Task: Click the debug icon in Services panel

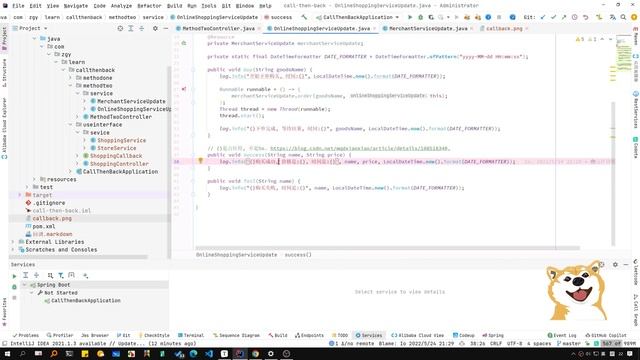Action: coord(14,287)
